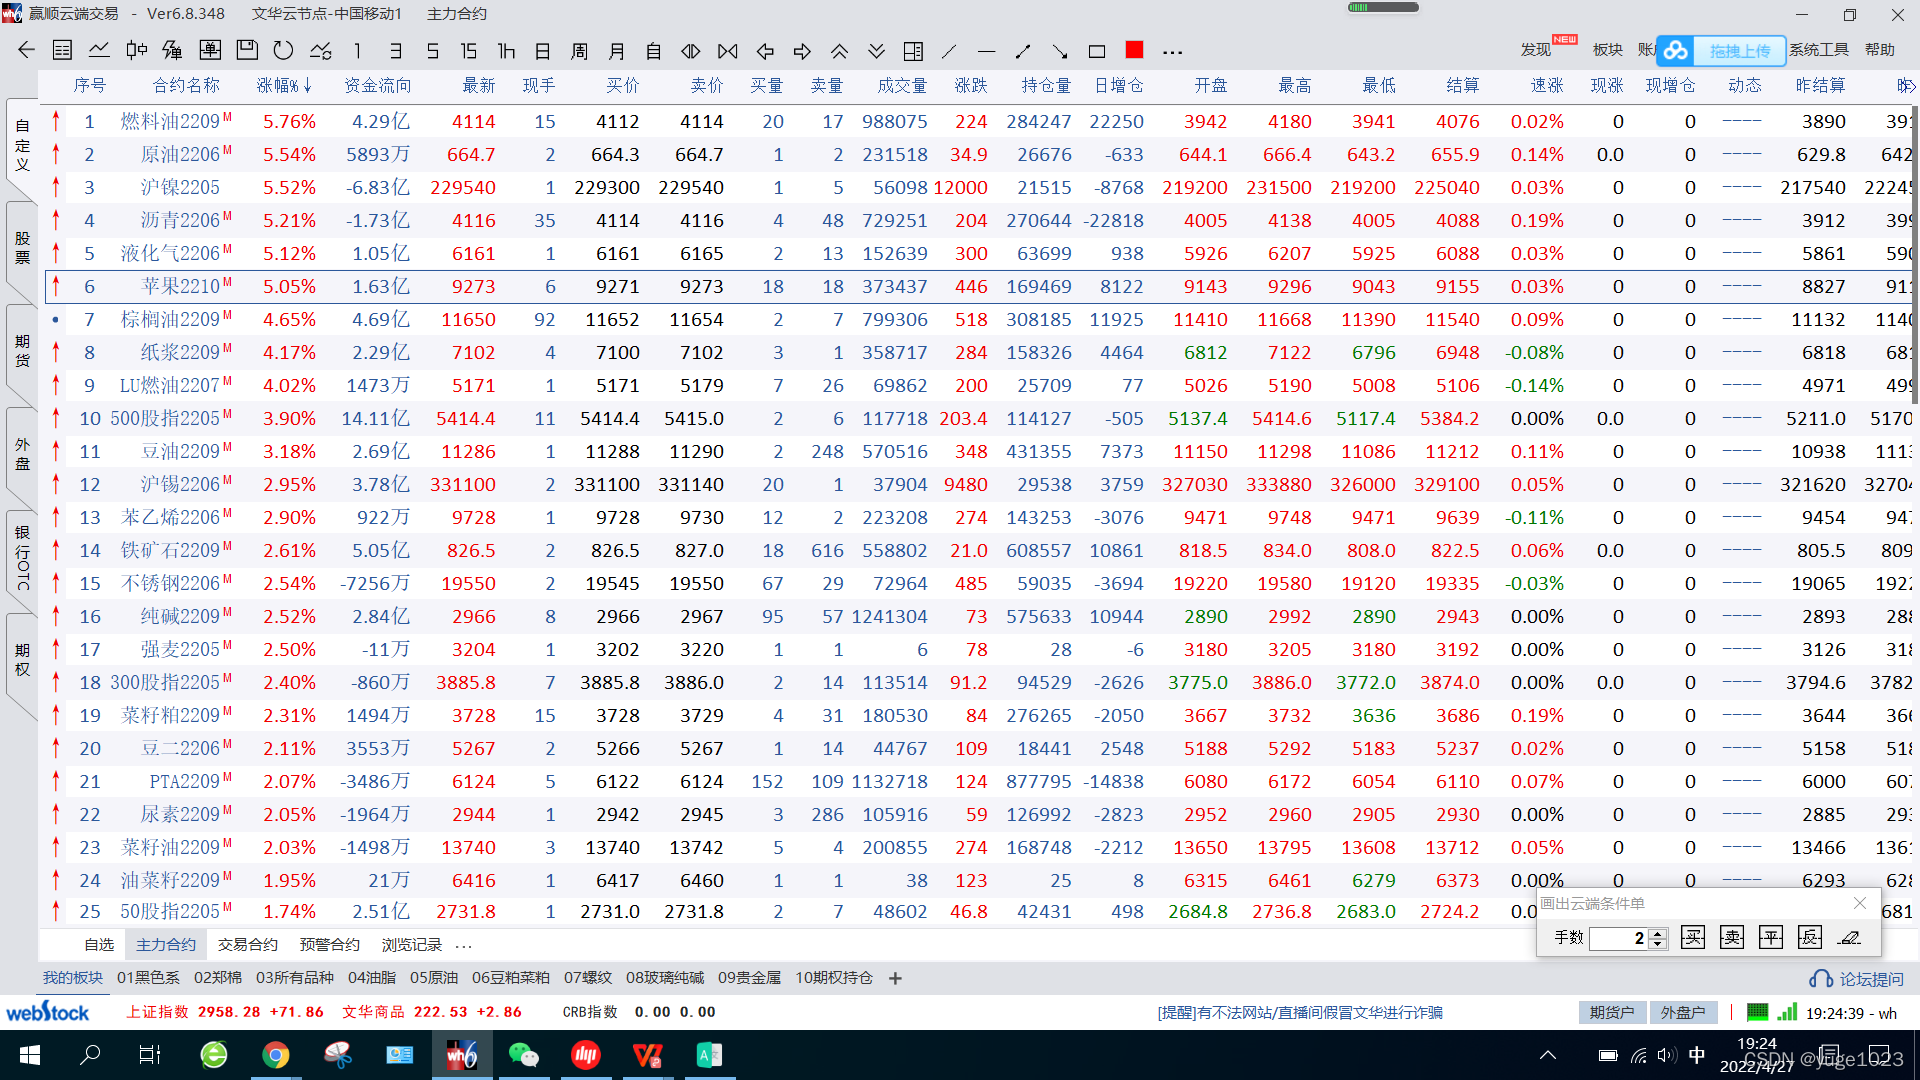Open the 板块 sector menu

(1608, 50)
